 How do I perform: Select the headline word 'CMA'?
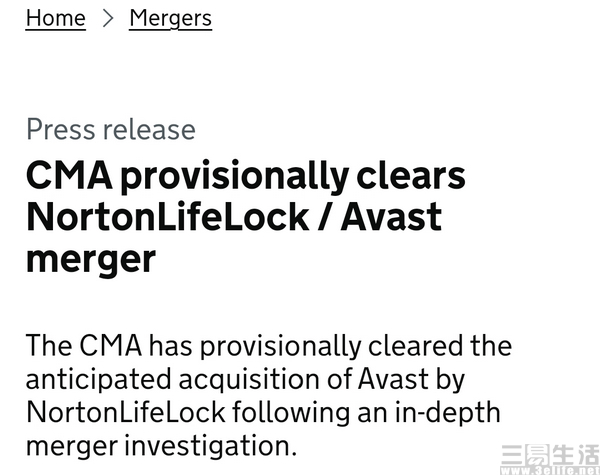[69, 176]
